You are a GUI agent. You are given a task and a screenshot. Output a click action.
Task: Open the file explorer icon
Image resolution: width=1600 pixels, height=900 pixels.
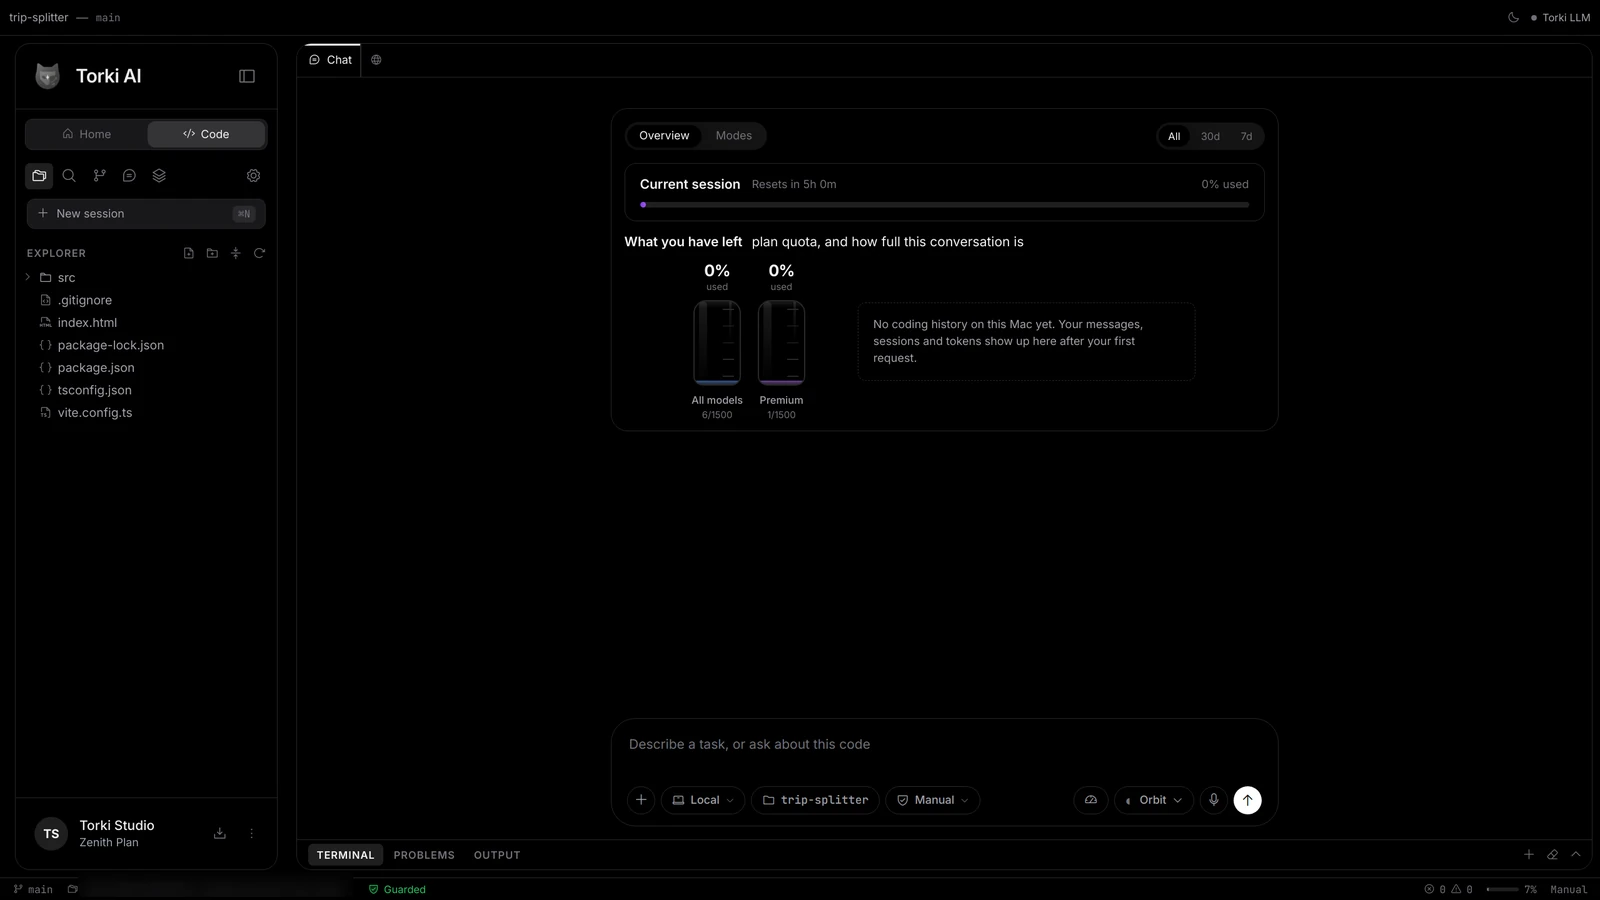39,176
